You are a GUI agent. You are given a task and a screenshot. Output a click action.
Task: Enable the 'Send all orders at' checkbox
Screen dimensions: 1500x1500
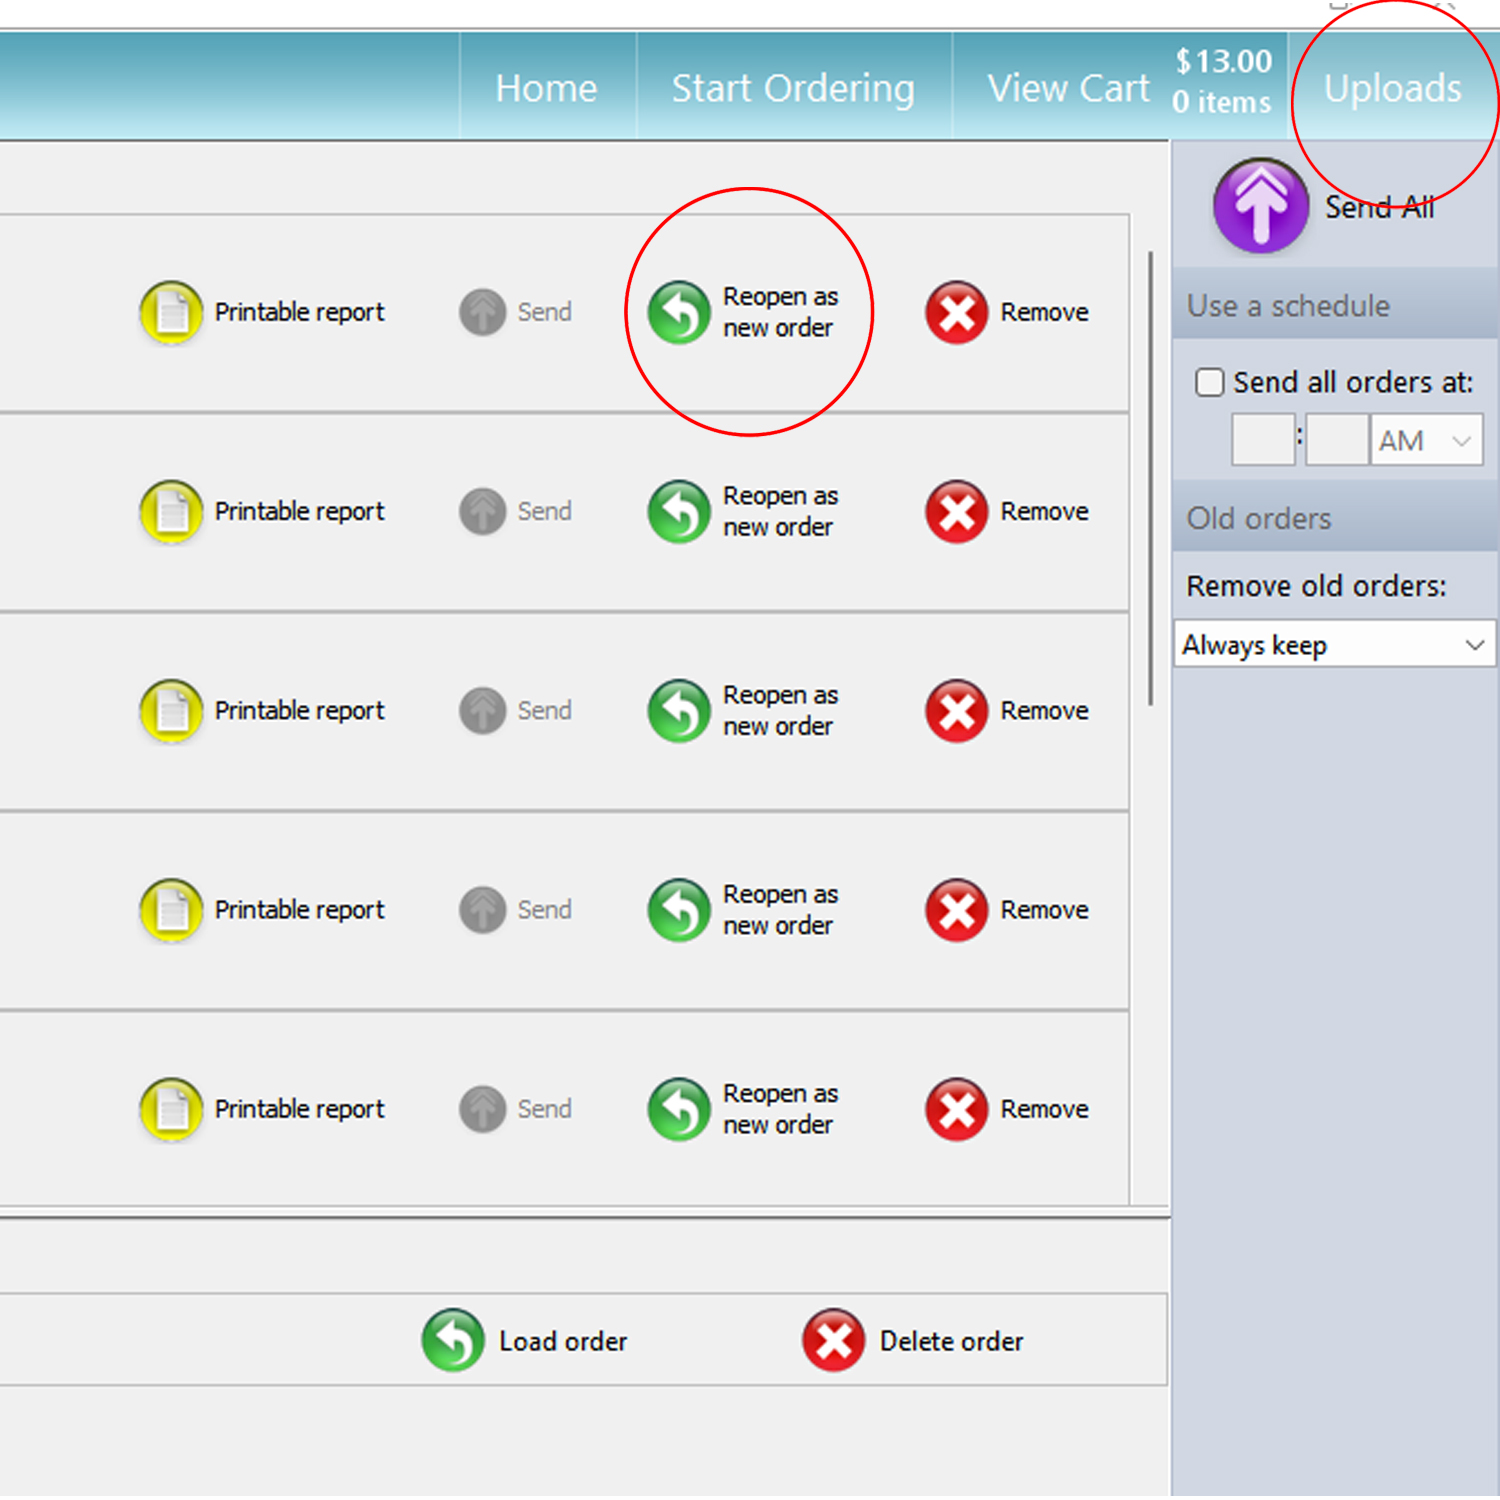point(1209,382)
